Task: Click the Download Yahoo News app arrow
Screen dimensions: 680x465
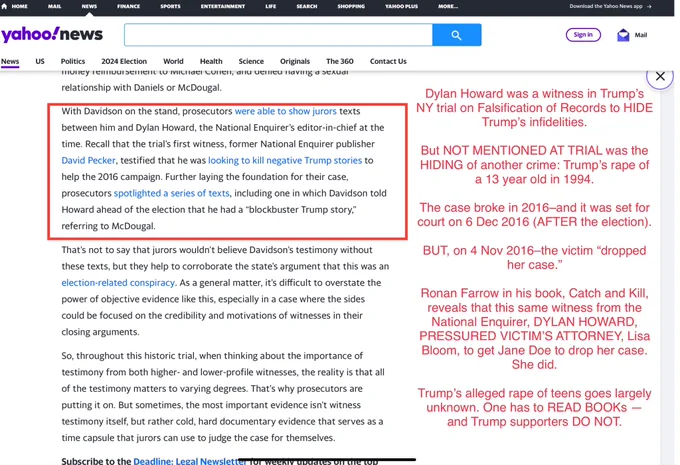Action: click(x=649, y=6)
